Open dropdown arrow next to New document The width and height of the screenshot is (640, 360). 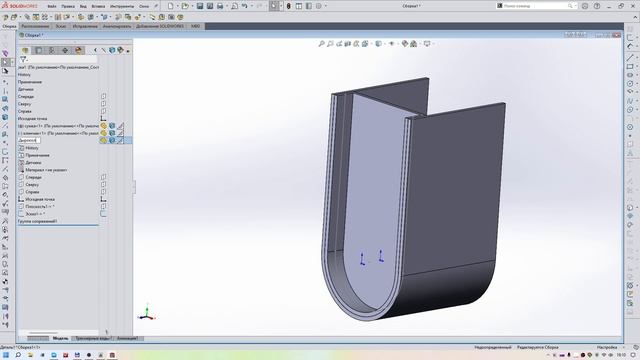point(177,6)
